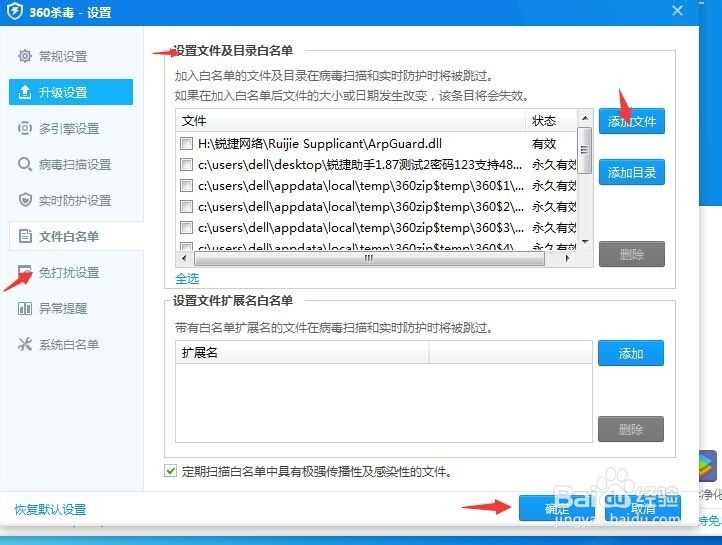
Task: Click the horizontal scrollbar thumb in file list
Action: 370,258
